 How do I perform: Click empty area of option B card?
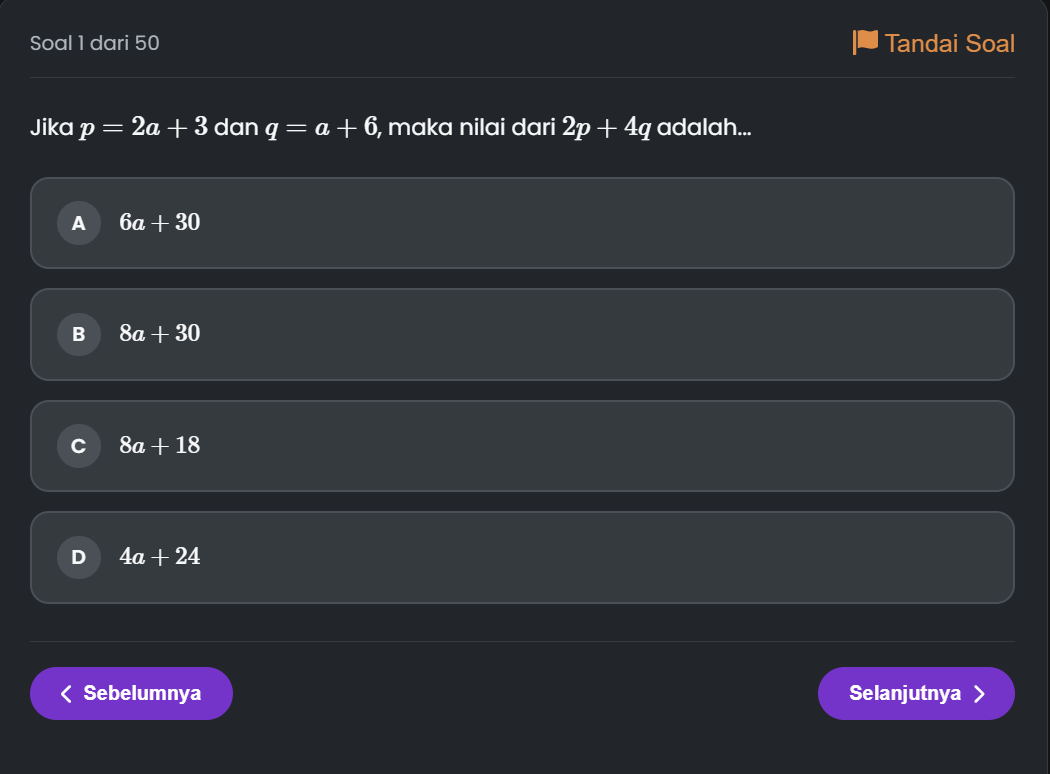[603, 334]
